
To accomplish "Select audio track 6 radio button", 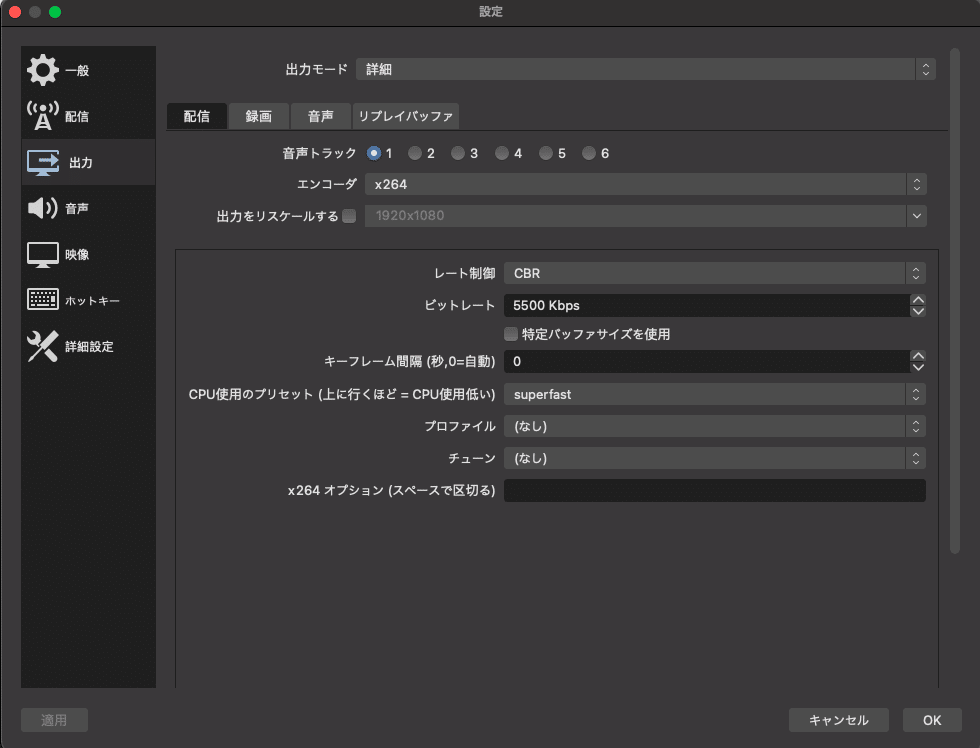I will point(589,153).
